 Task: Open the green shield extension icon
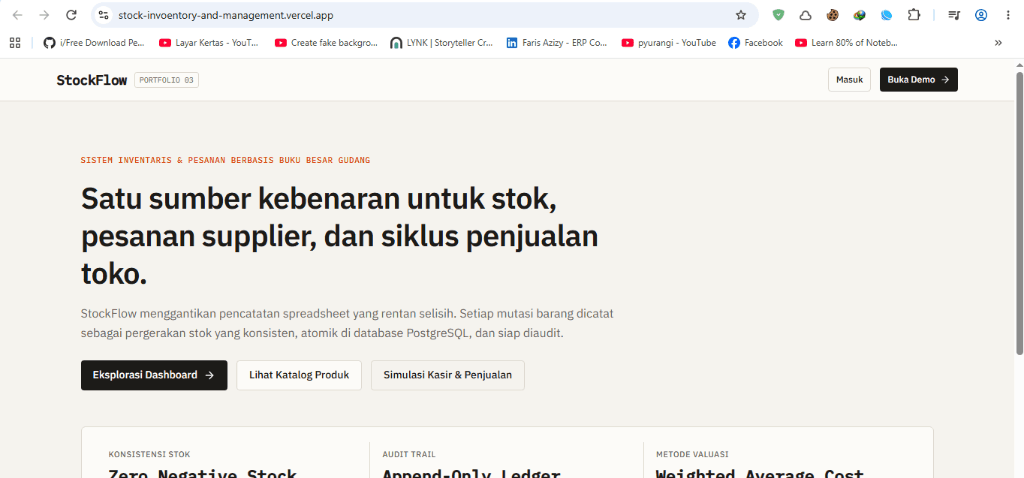778,15
